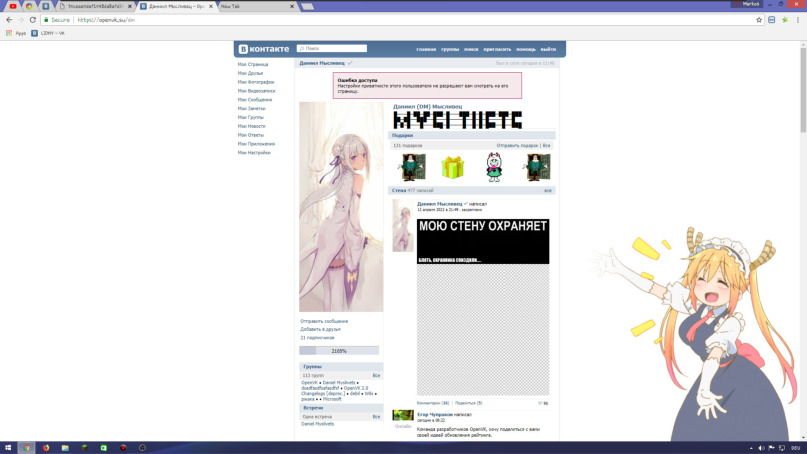Screen dimensions: 807x454
Task: Click Отправить подарок link
Action: tap(517, 146)
